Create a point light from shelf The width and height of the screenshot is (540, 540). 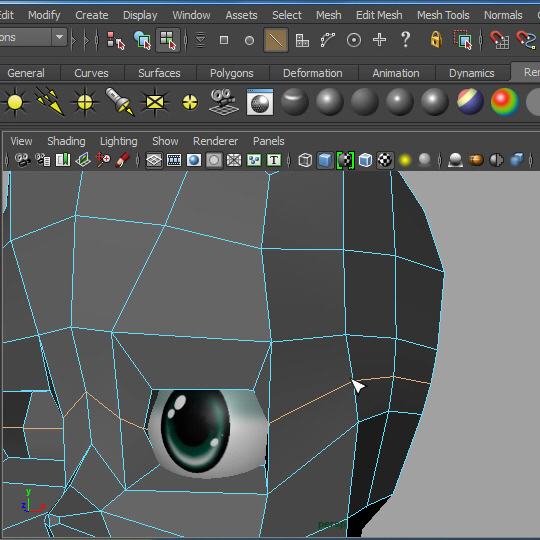point(85,102)
